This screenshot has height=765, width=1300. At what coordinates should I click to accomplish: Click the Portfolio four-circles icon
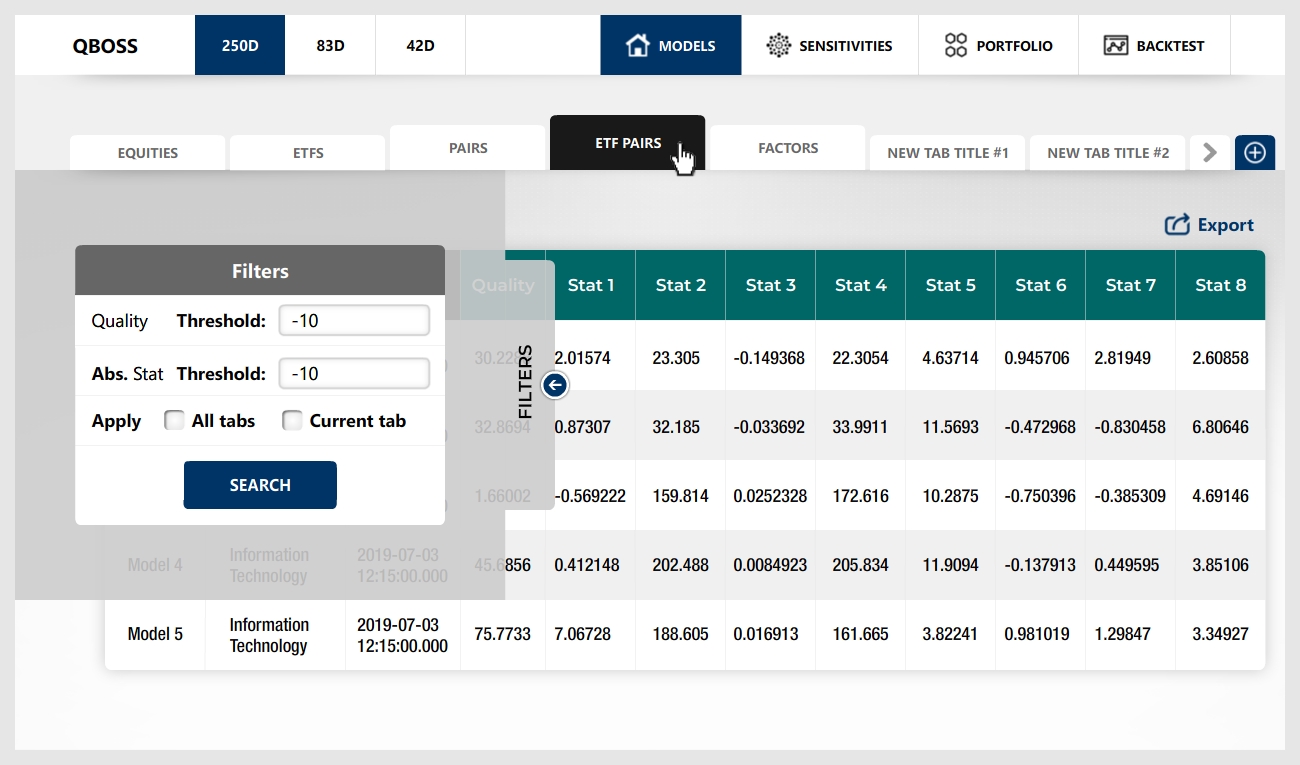956,45
